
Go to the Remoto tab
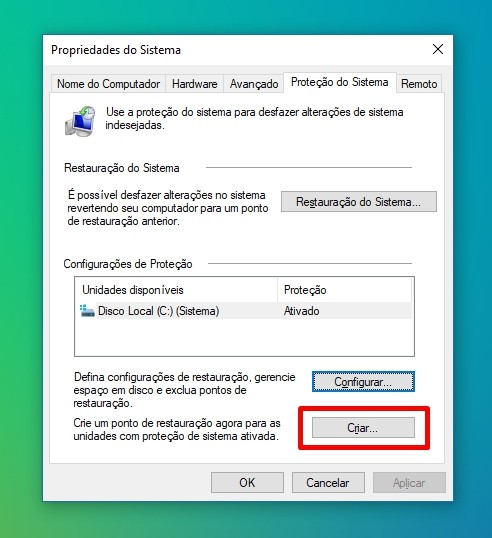pyautogui.click(x=419, y=84)
